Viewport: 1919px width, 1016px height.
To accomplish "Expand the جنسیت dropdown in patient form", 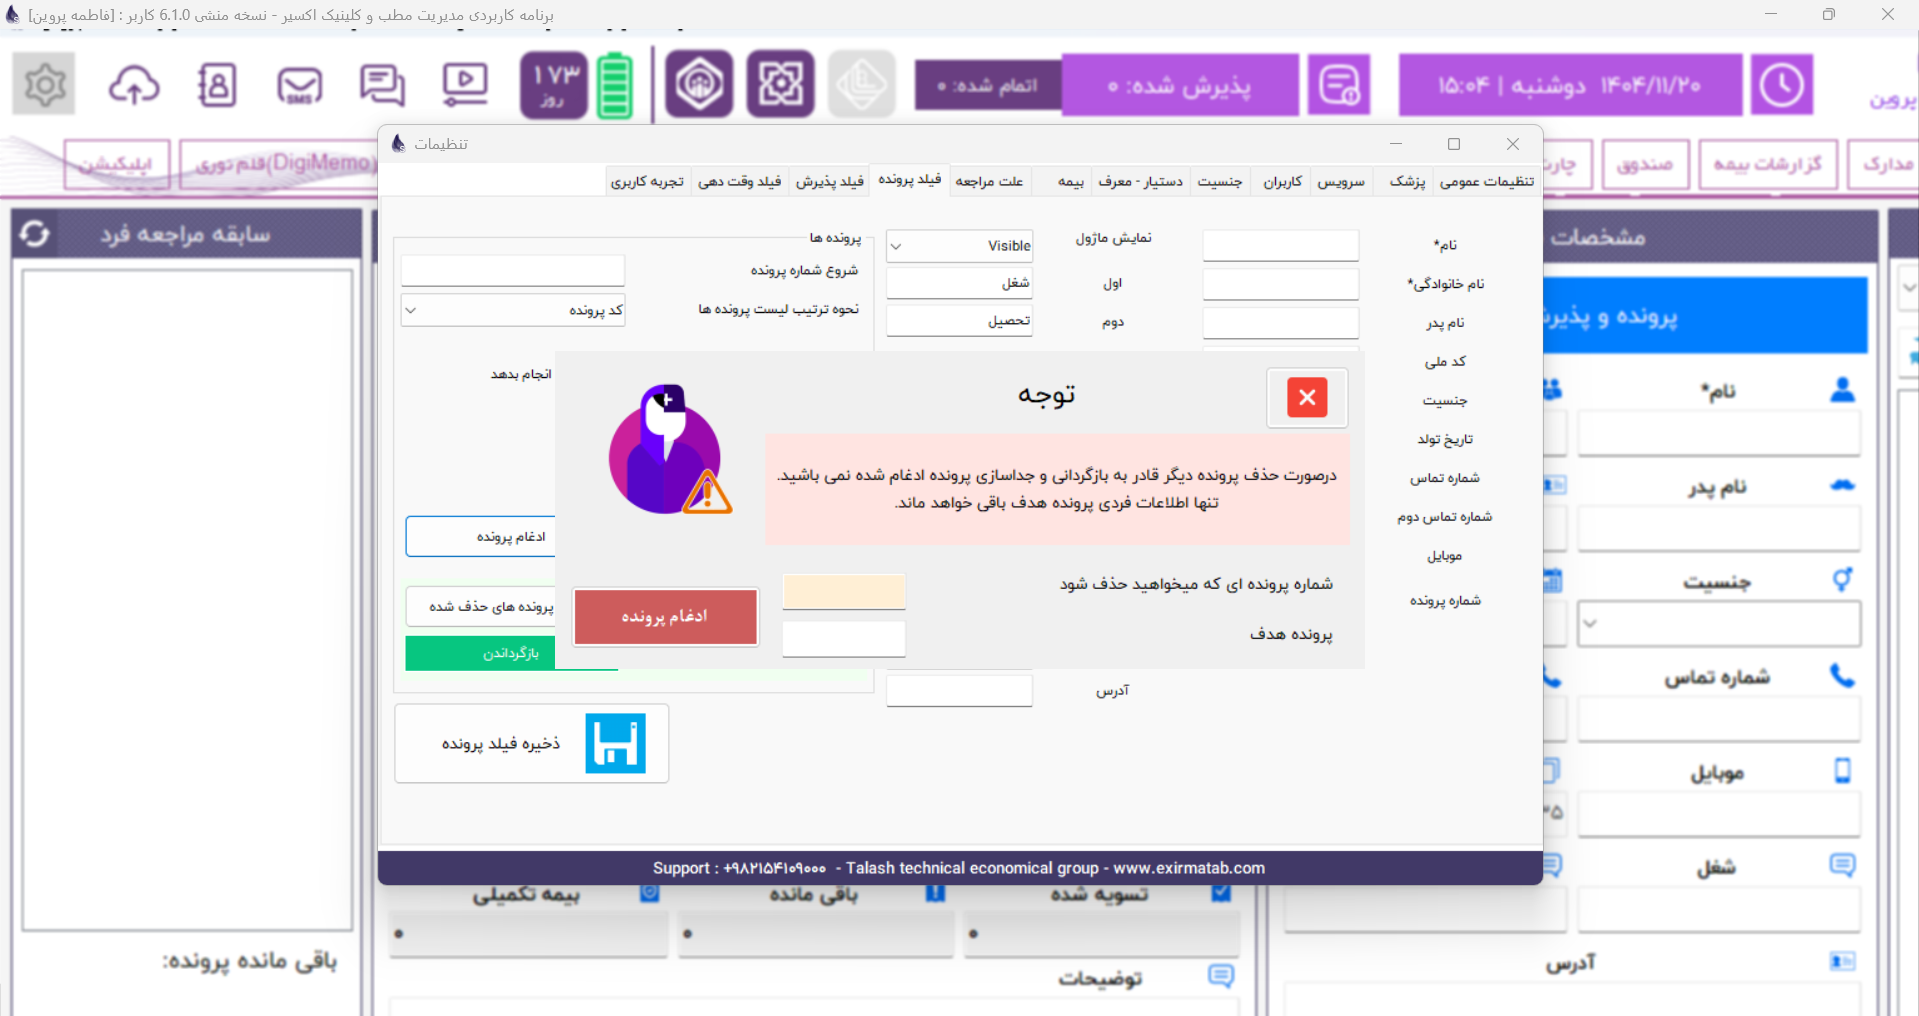I will point(1590,624).
